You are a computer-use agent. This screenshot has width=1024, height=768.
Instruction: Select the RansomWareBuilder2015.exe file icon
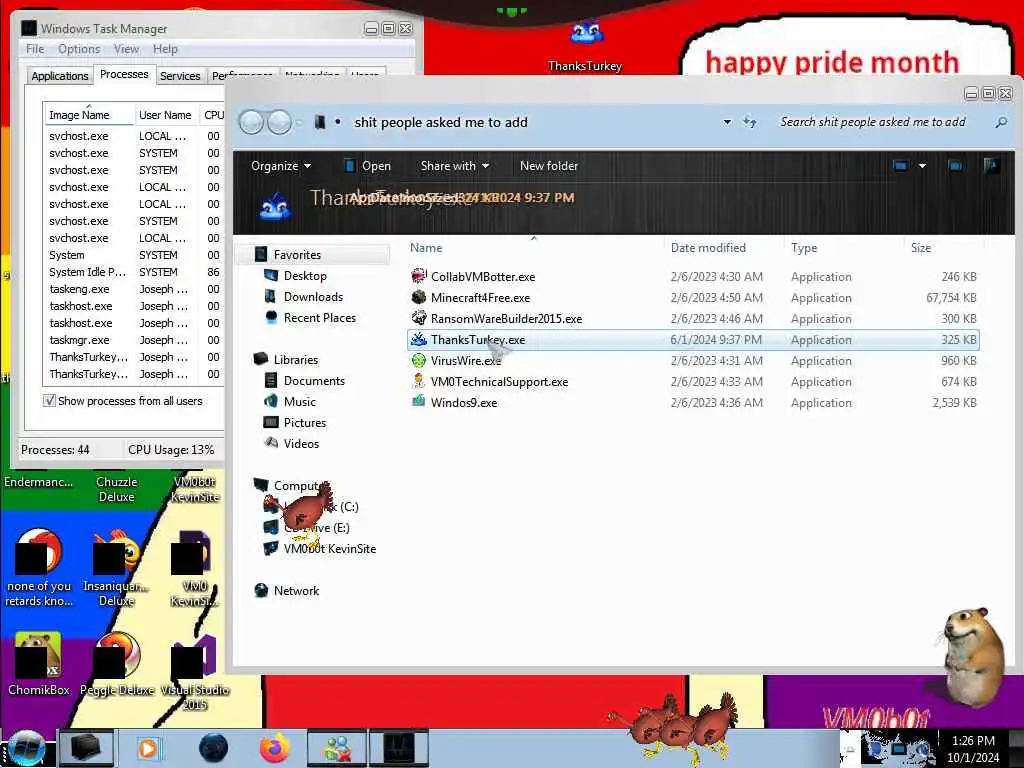[419, 318]
